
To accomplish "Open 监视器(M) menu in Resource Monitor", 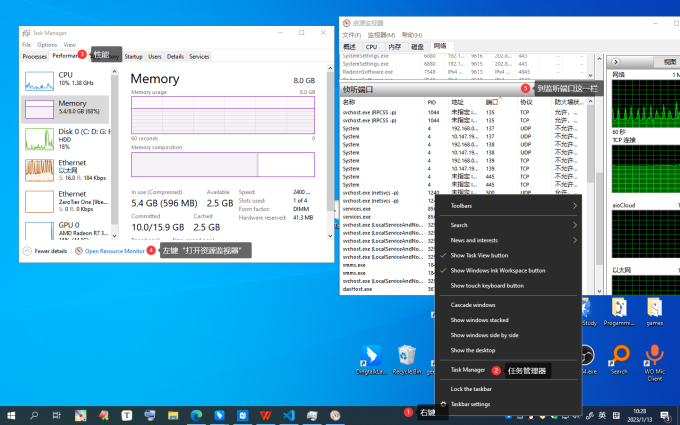I will tap(381, 35).
